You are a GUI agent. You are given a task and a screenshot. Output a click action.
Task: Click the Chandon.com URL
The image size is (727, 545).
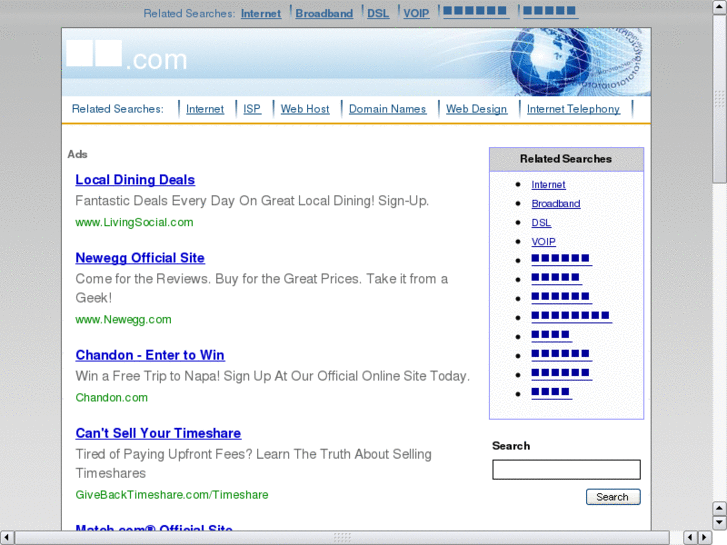(x=111, y=398)
